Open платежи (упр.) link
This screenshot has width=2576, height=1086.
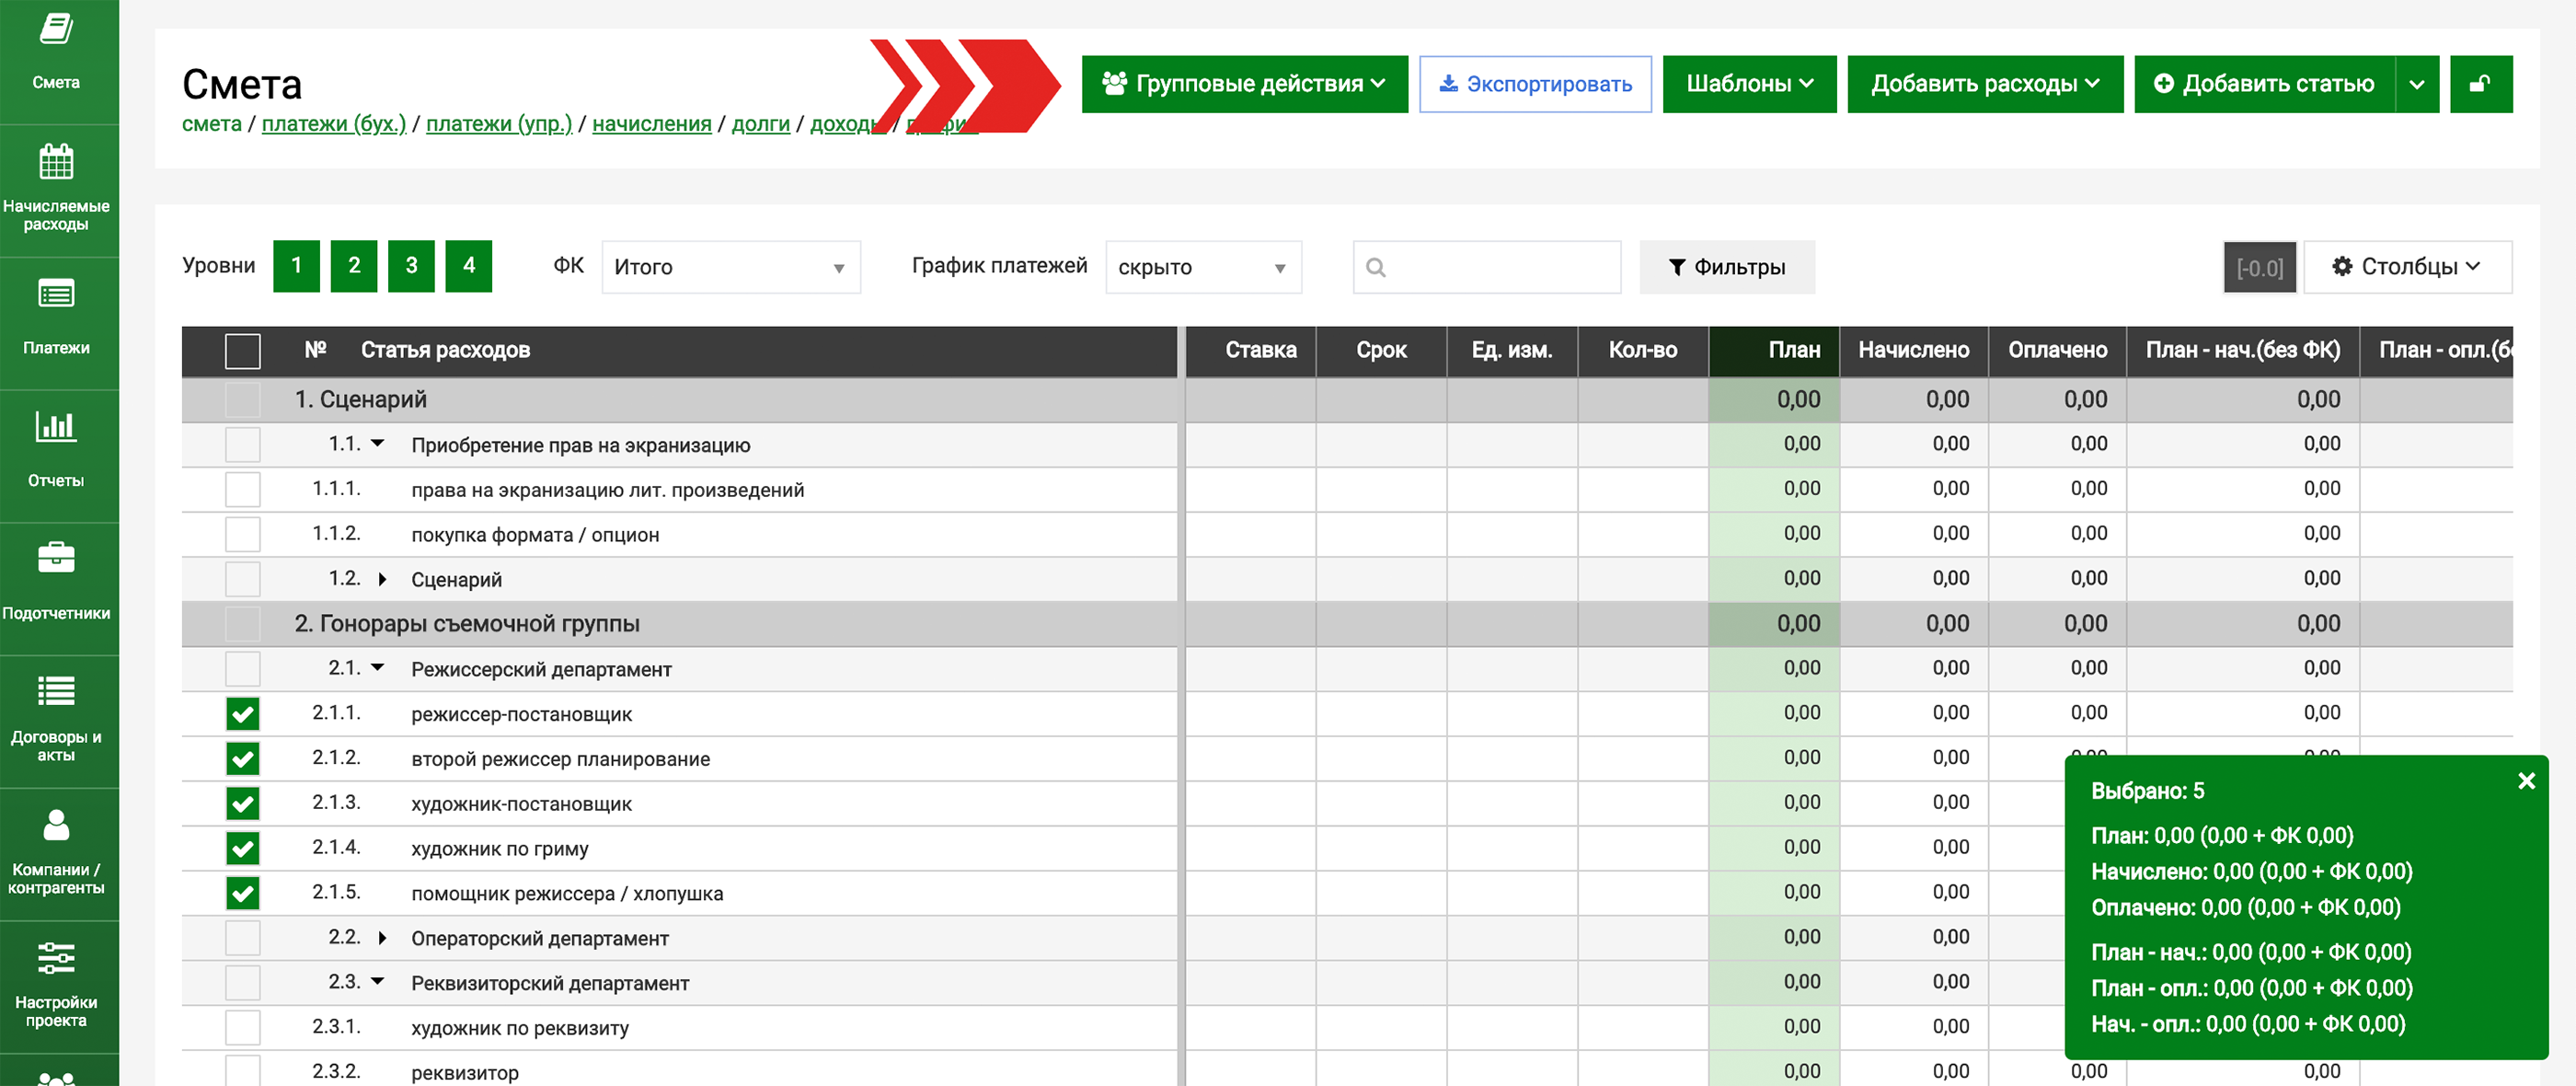(499, 124)
